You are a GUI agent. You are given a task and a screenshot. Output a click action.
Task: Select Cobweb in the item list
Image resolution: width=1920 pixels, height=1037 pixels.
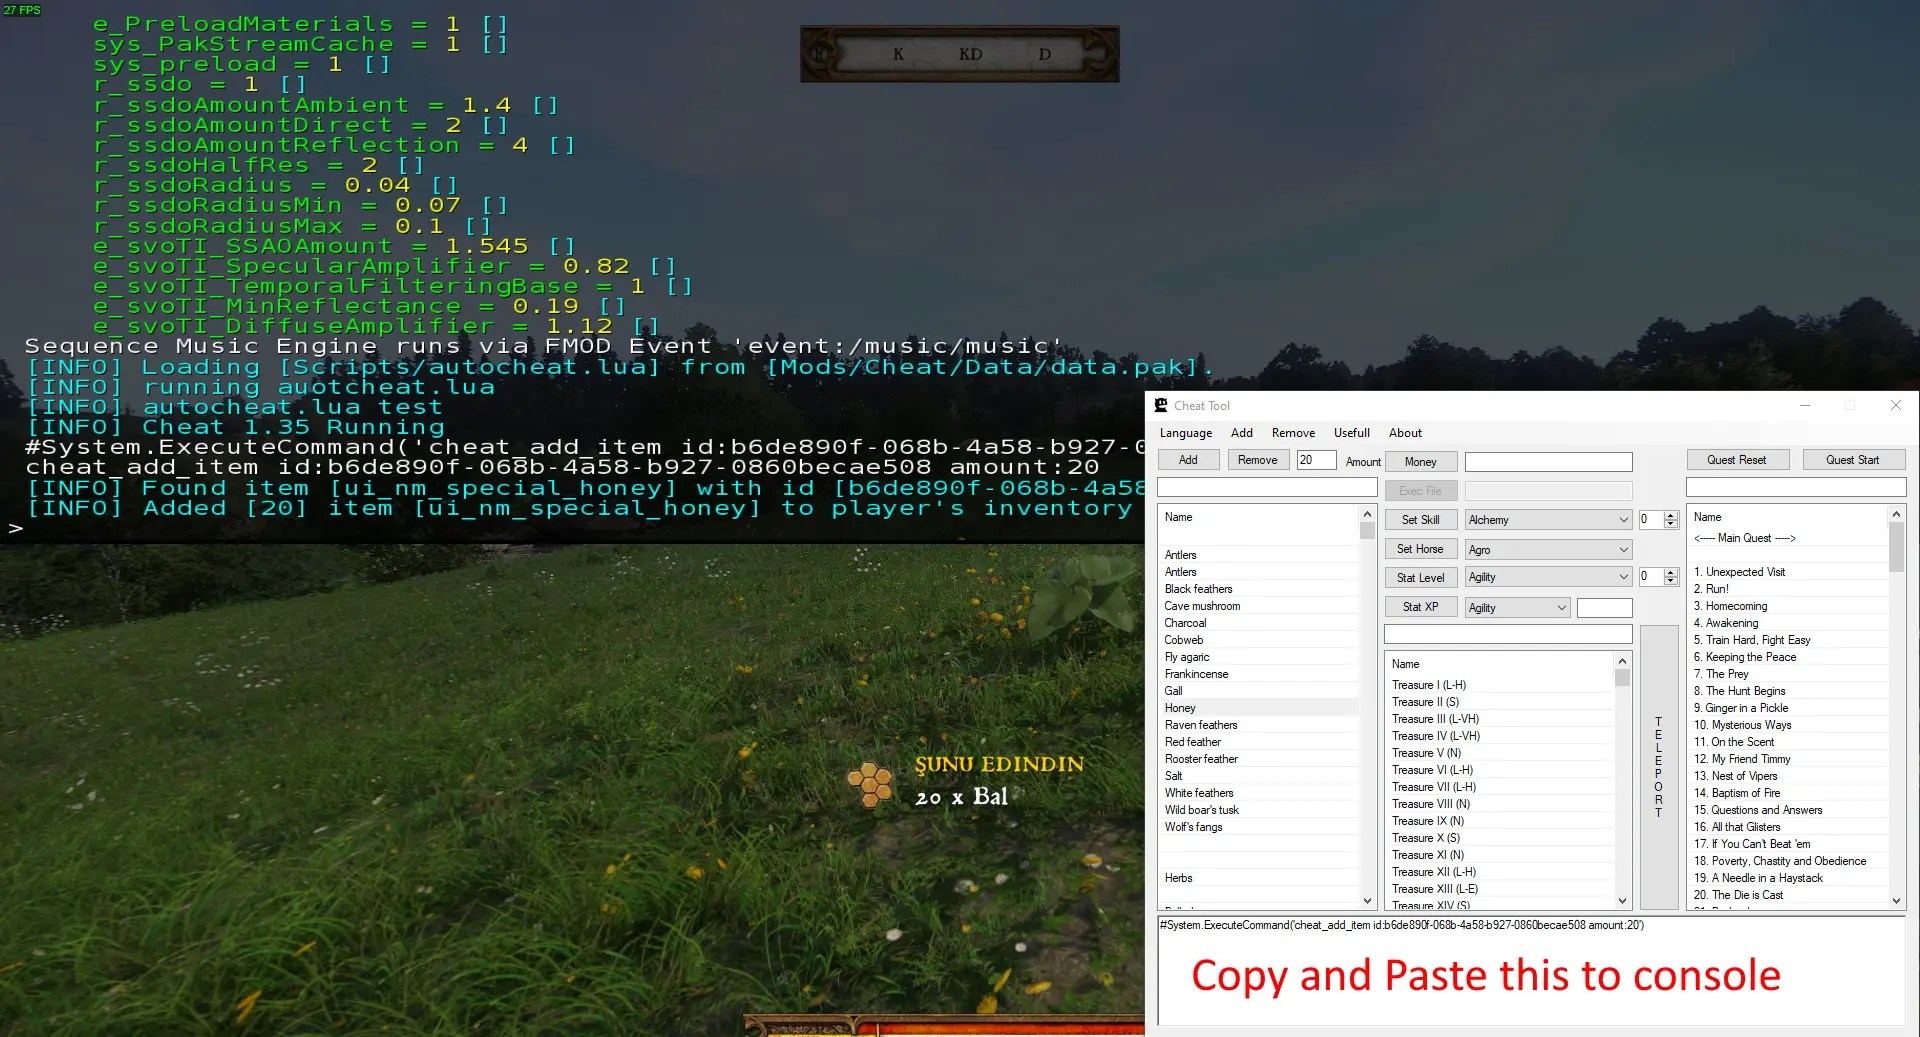click(x=1258, y=640)
